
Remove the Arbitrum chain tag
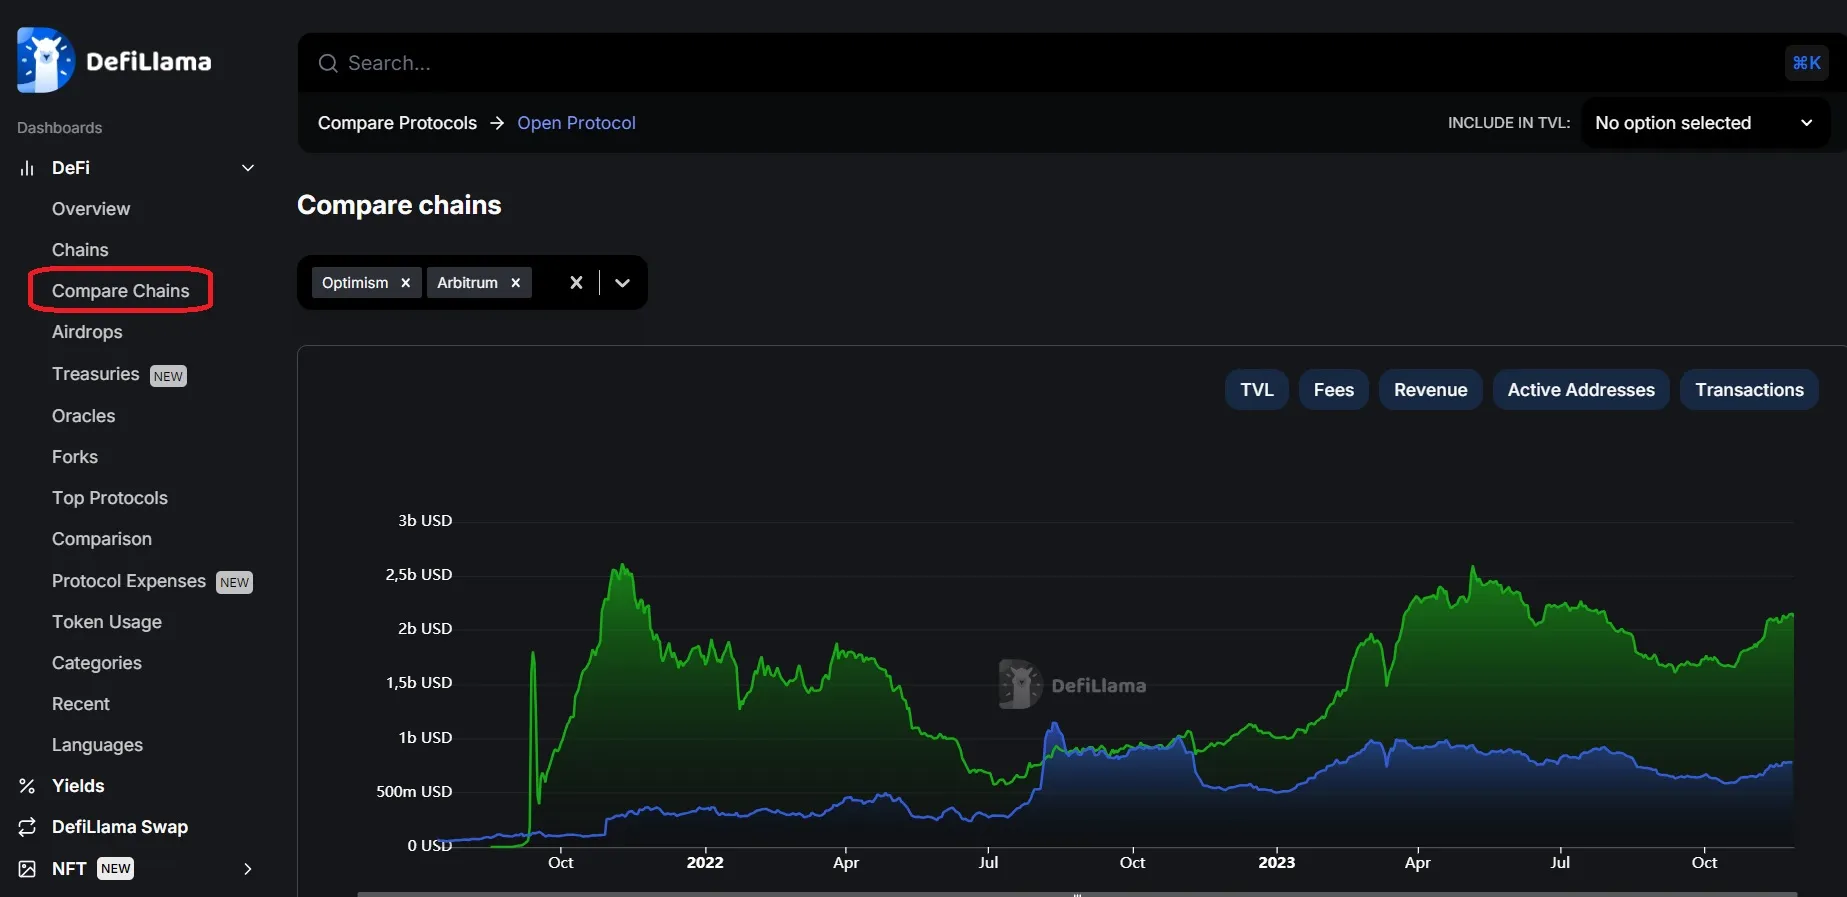click(515, 283)
